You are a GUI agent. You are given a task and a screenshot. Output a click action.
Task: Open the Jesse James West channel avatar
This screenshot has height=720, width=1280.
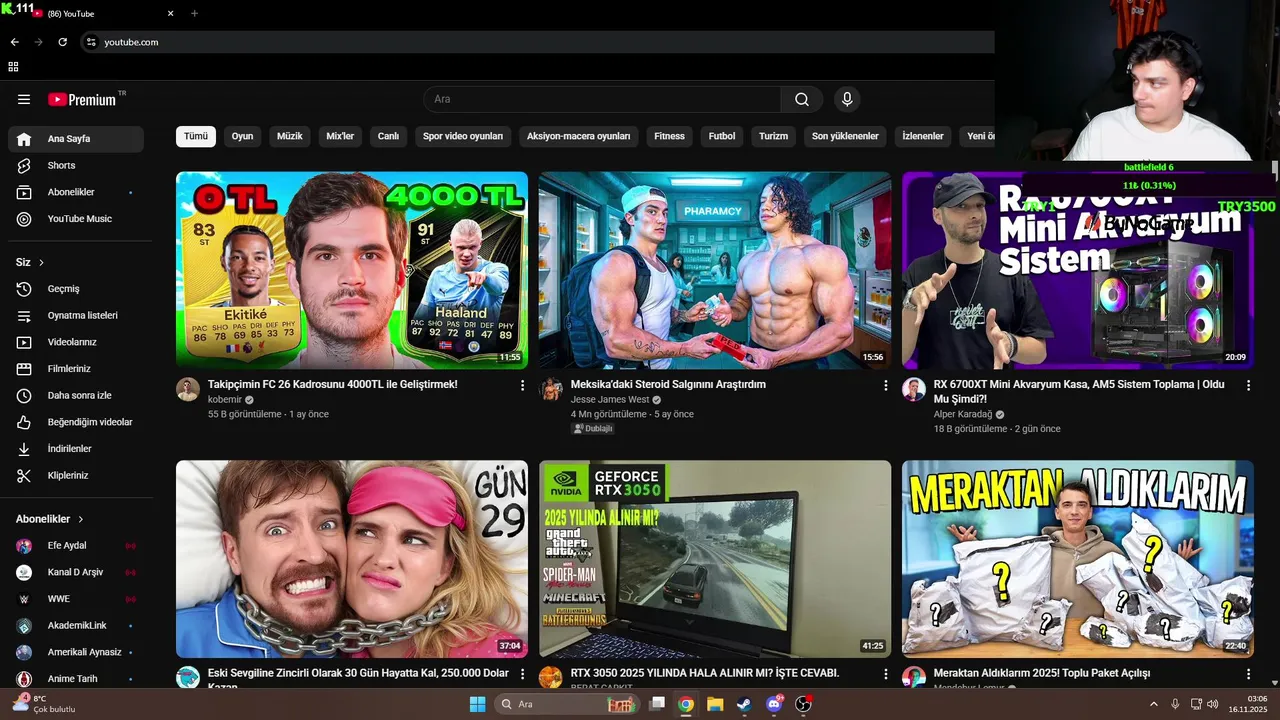pos(551,390)
